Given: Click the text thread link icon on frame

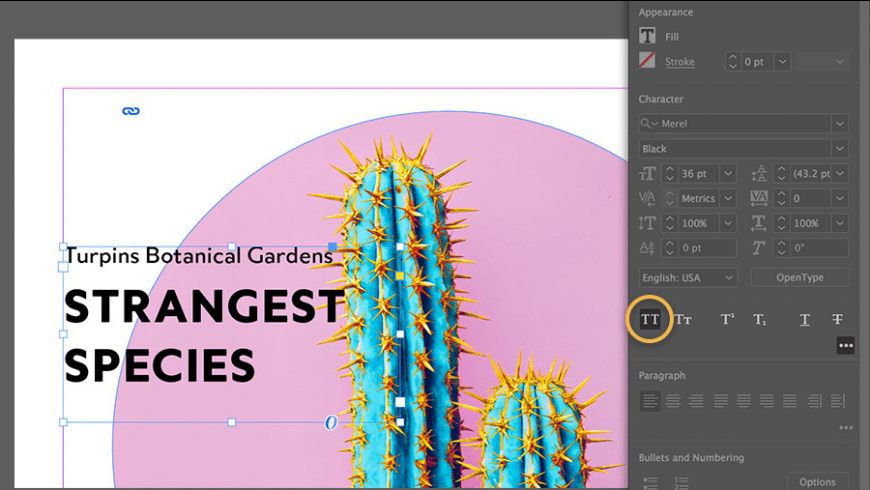Looking at the screenshot, I should point(130,111).
